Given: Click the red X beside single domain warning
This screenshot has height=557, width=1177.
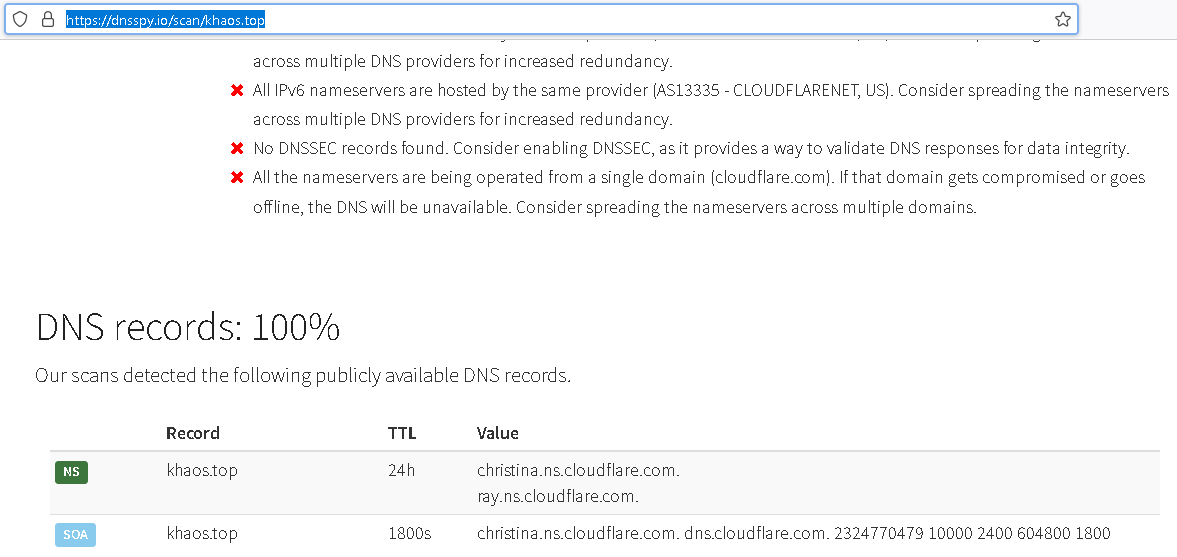Looking at the screenshot, I should pyautogui.click(x=237, y=178).
